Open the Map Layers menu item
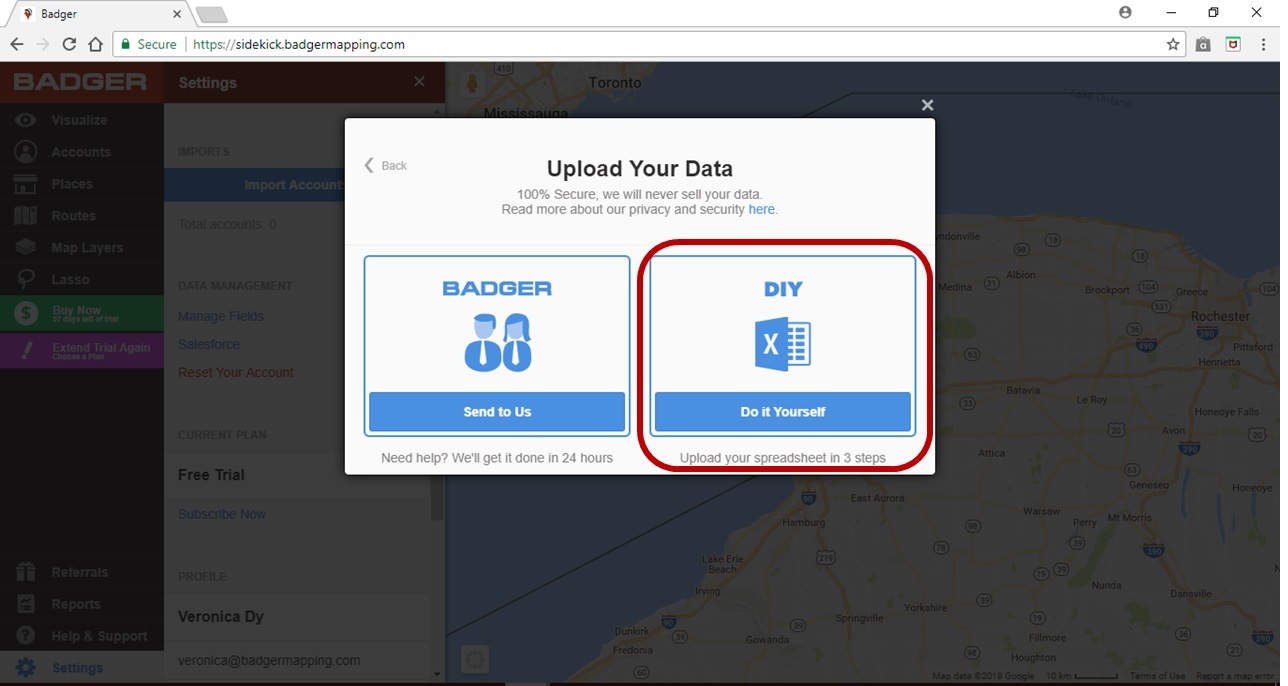This screenshot has width=1288, height=686. click(x=88, y=248)
